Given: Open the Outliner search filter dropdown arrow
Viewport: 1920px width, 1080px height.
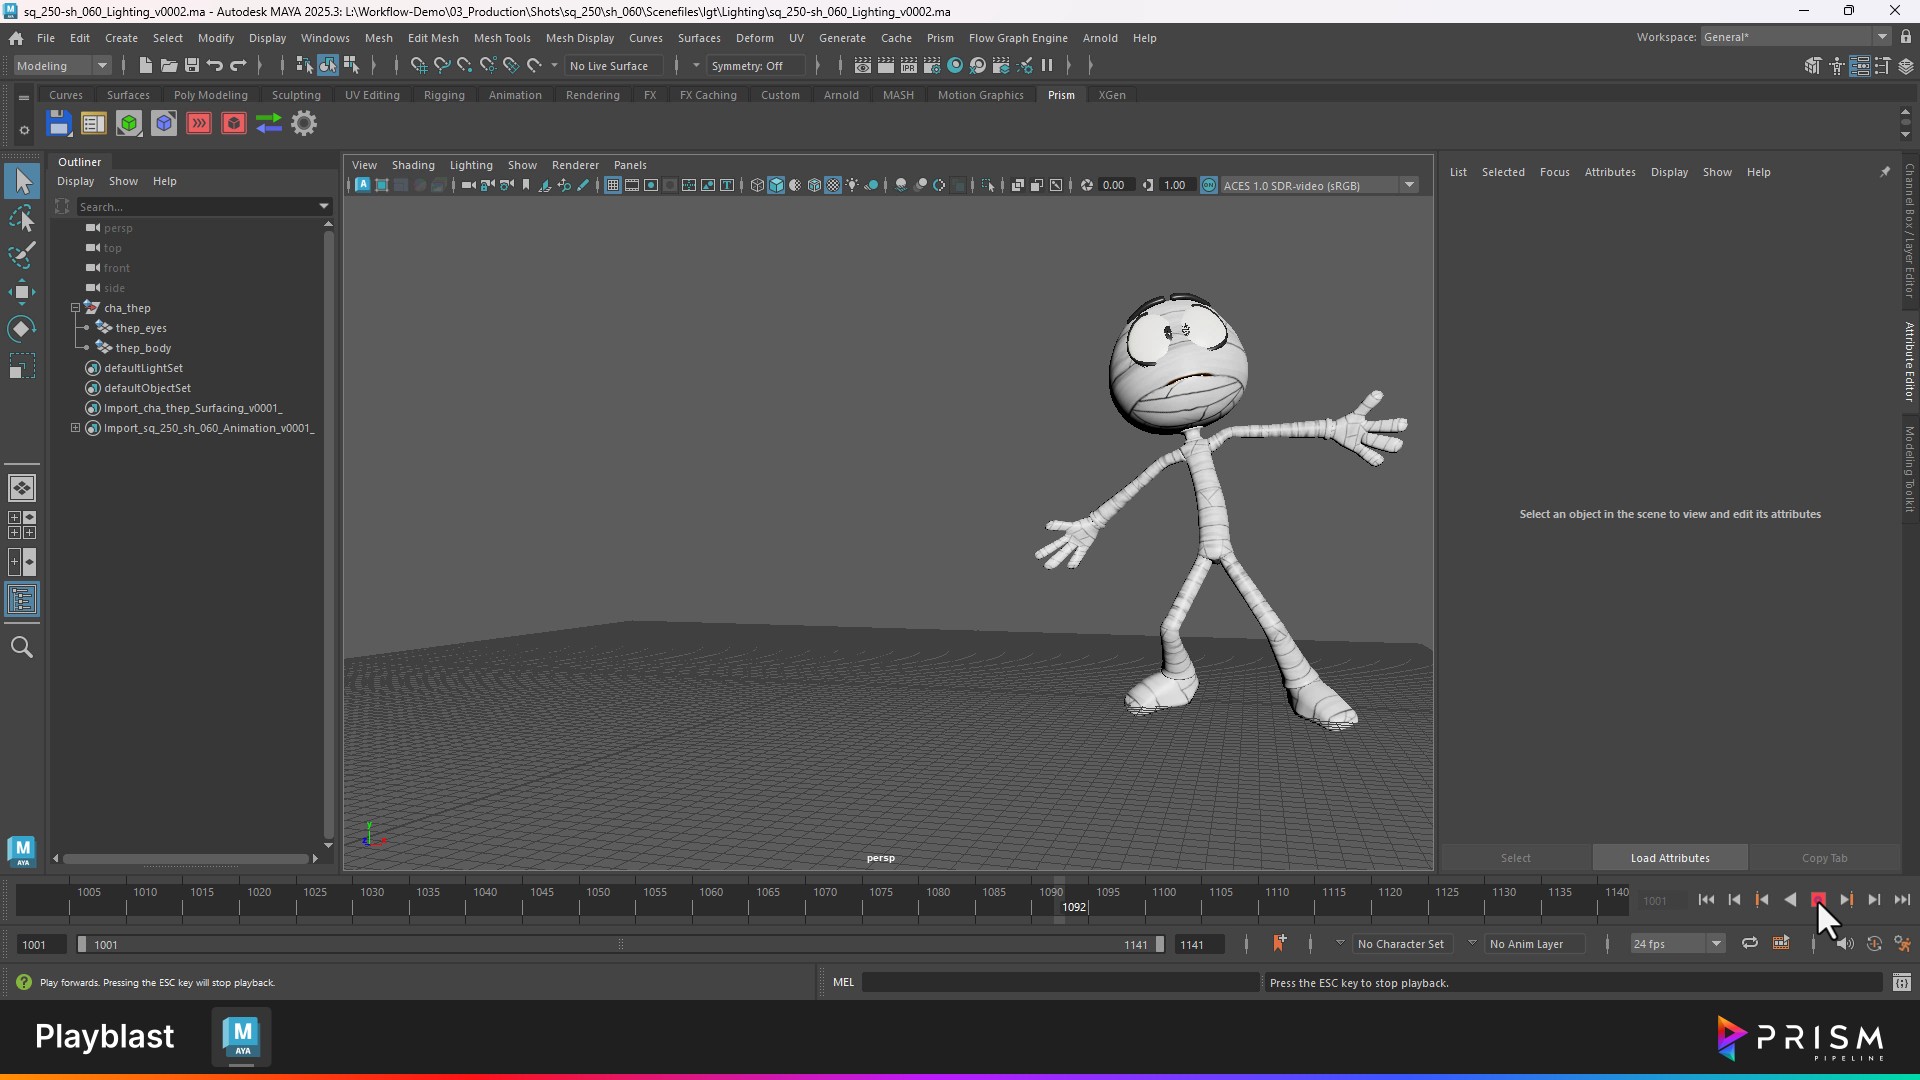Looking at the screenshot, I should (324, 207).
